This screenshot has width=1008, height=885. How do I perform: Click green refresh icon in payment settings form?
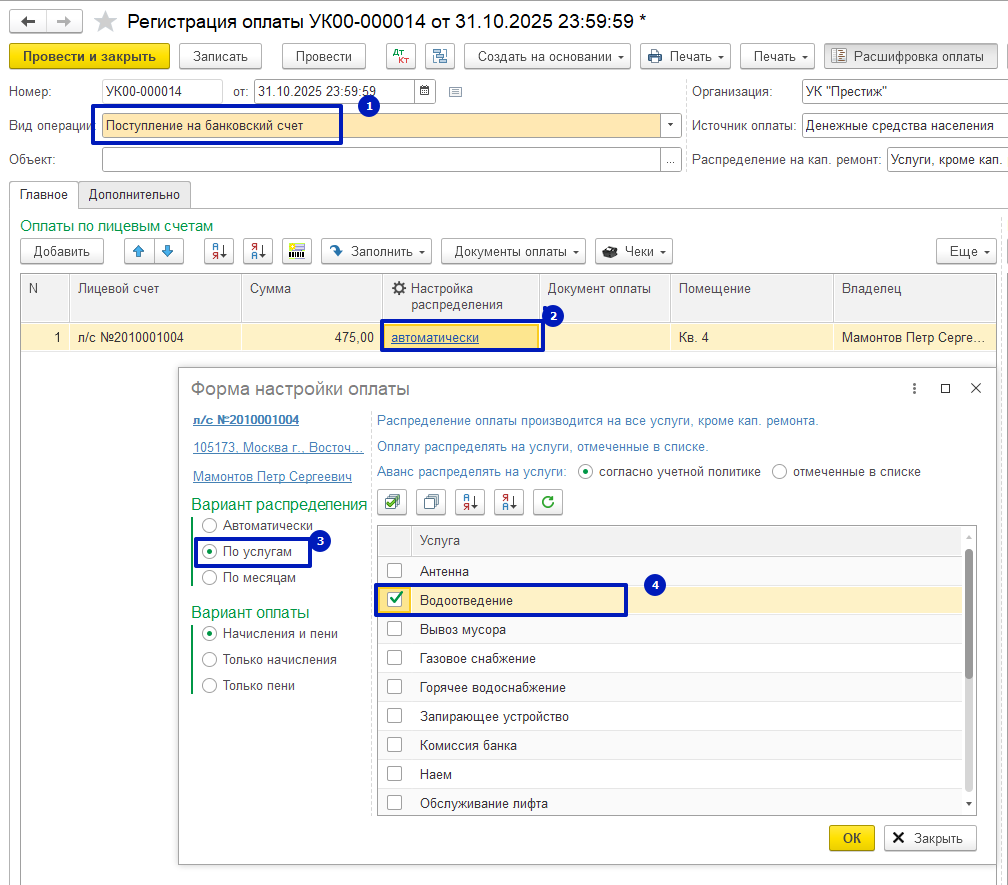[x=547, y=503]
